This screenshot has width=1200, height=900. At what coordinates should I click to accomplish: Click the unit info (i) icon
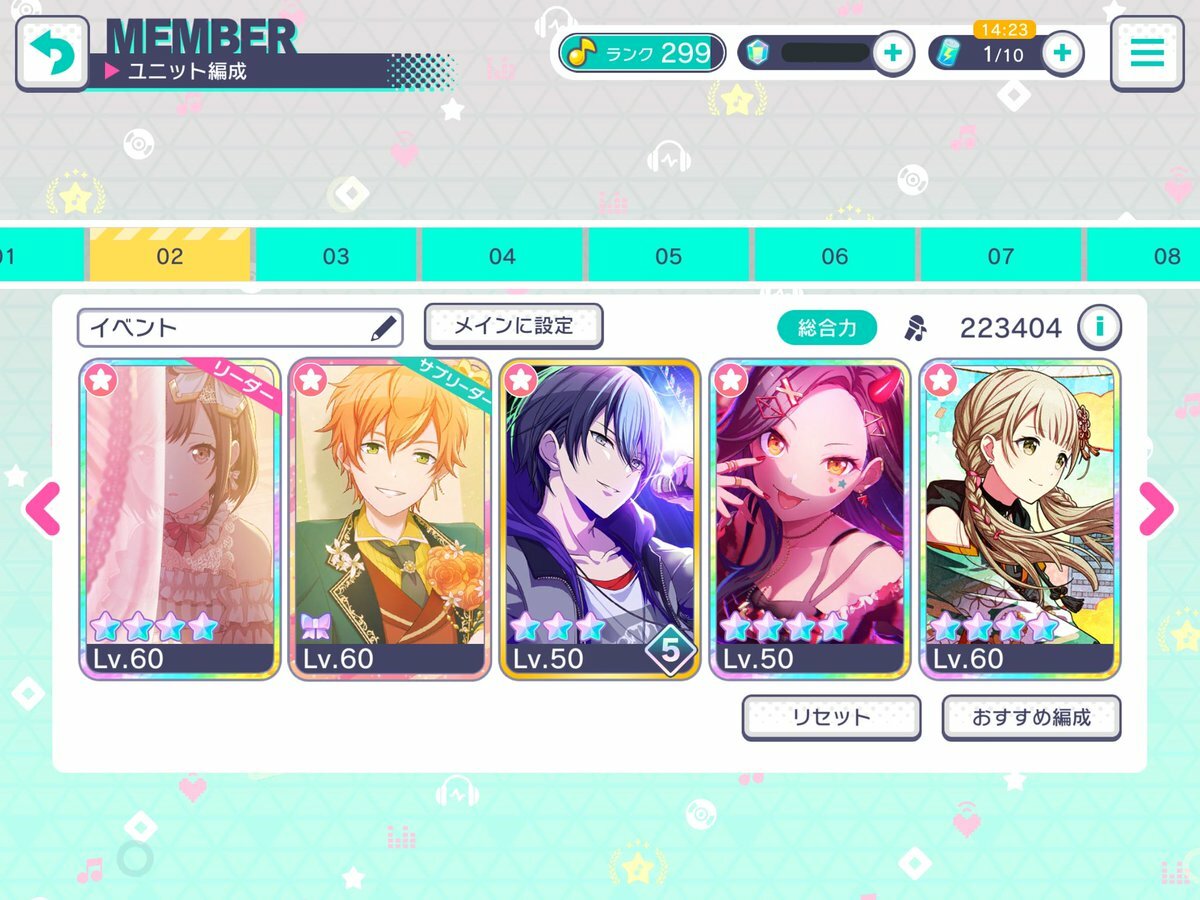tap(1099, 326)
